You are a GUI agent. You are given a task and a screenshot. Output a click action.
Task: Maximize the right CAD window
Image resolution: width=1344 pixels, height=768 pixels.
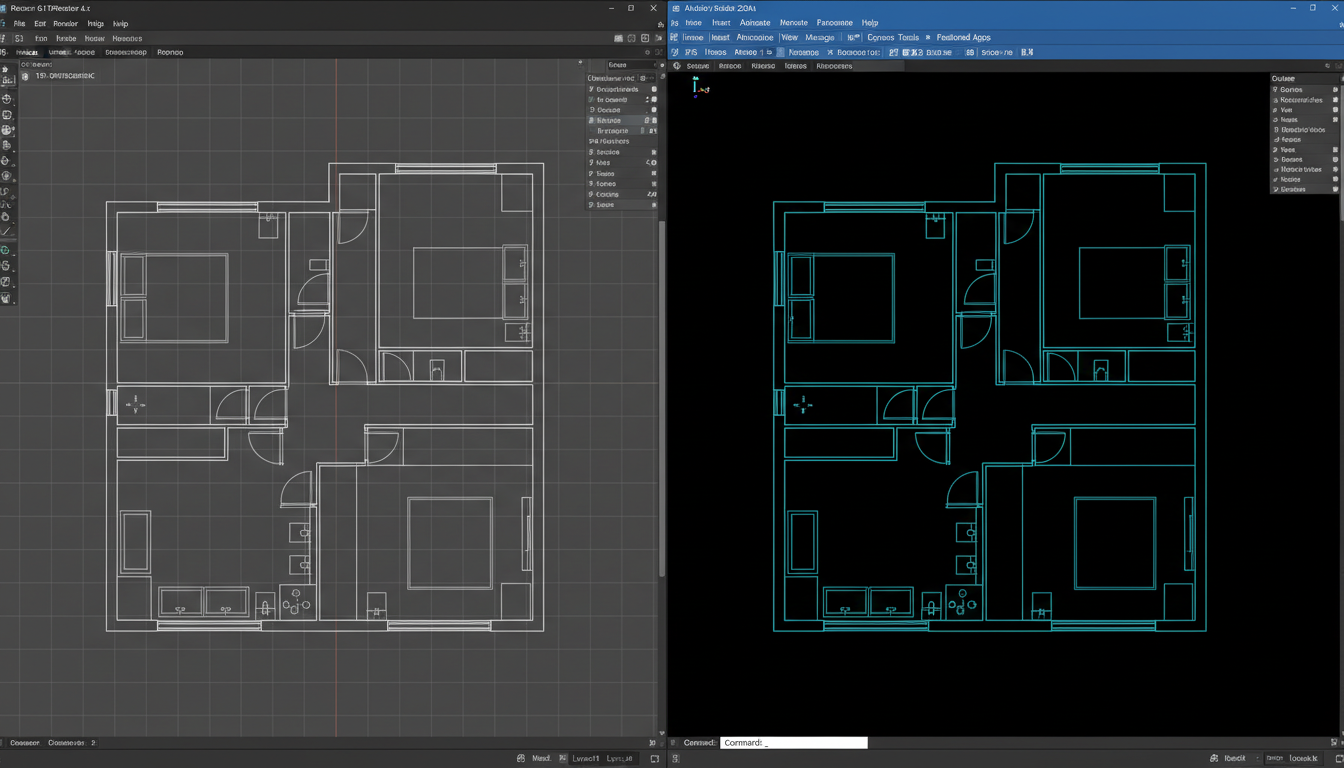pos(1313,8)
